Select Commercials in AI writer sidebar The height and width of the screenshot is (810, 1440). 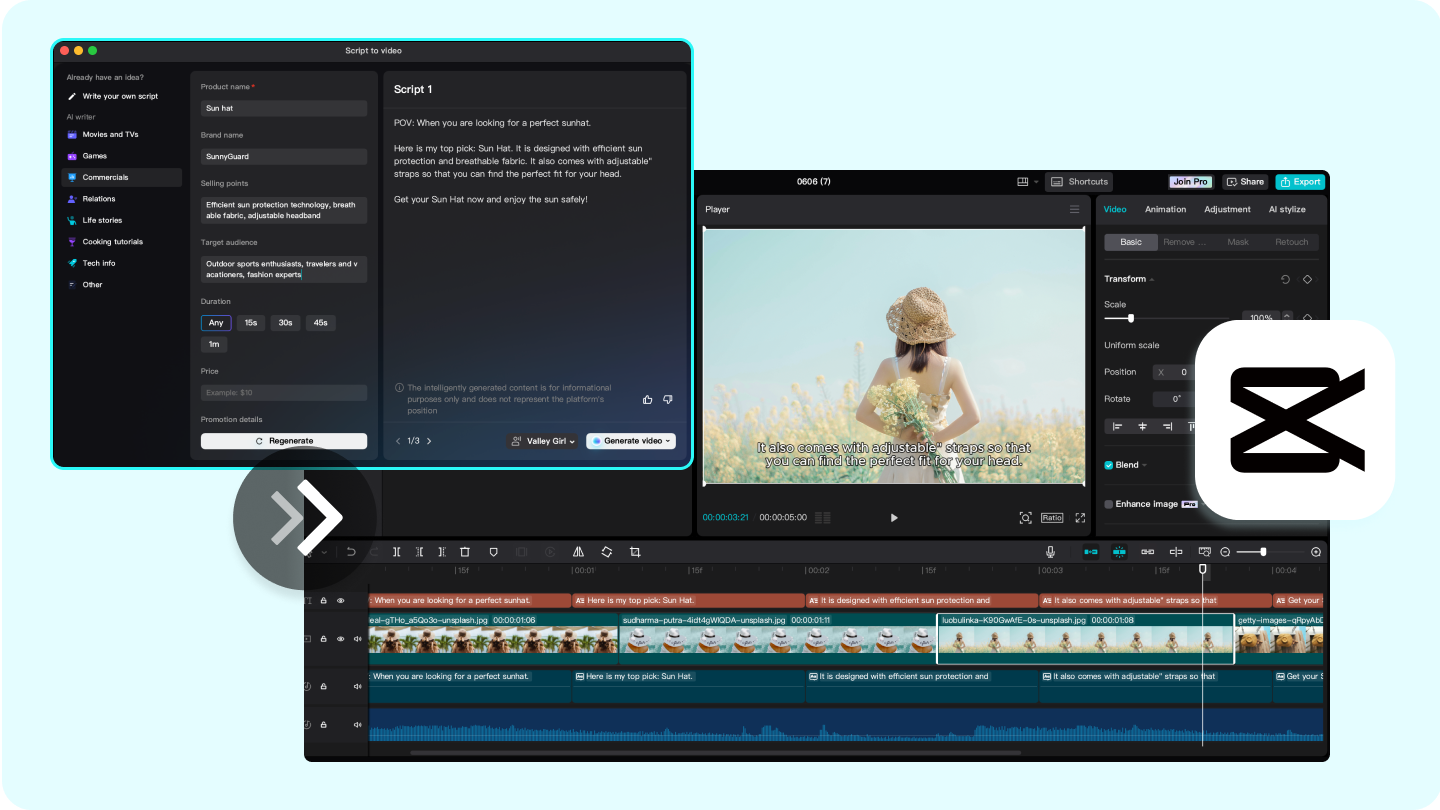pos(122,177)
